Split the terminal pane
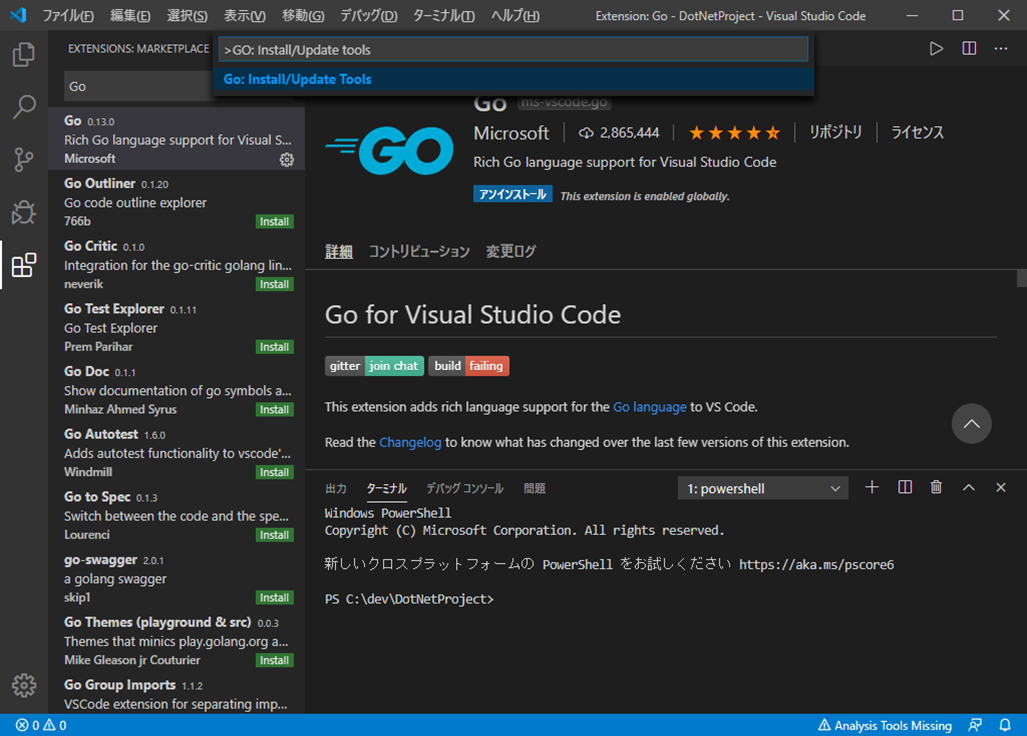 [x=905, y=487]
